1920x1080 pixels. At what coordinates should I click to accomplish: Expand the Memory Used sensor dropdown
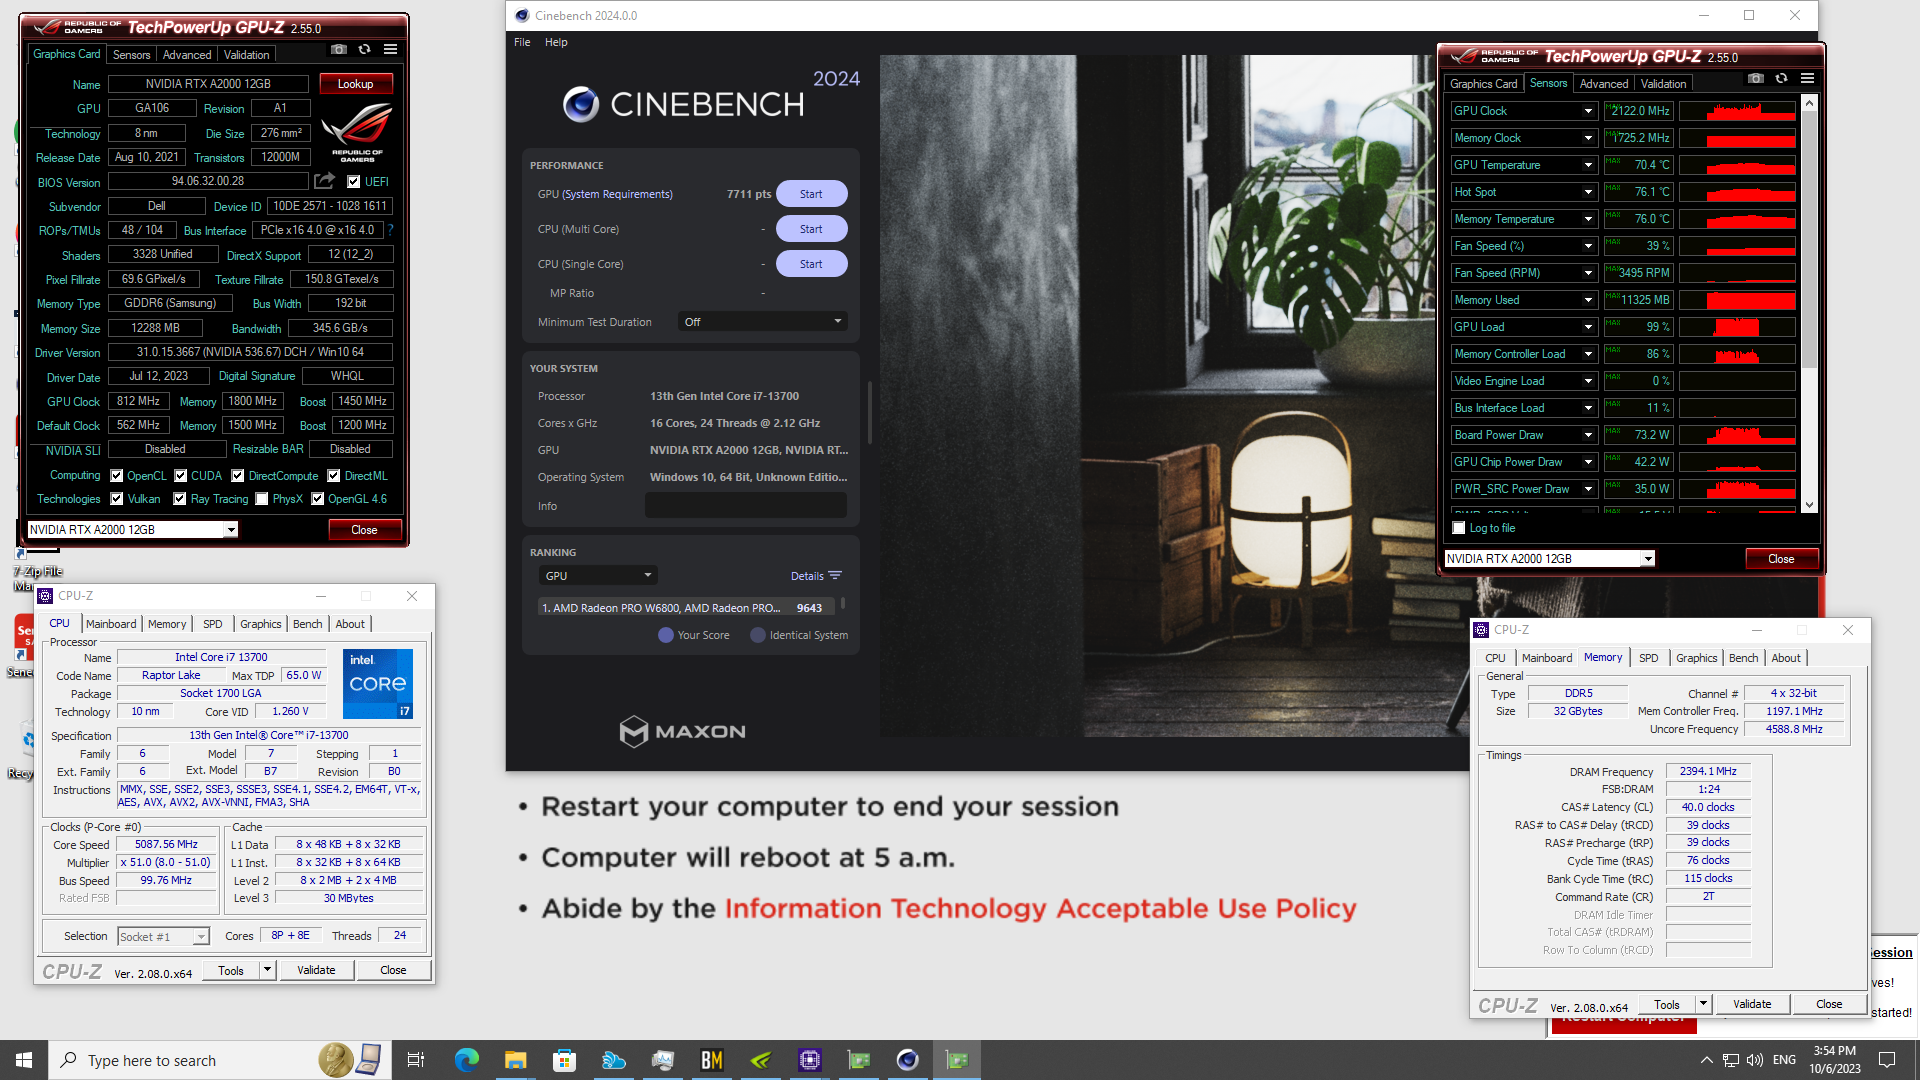pyautogui.click(x=1588, y=300)
